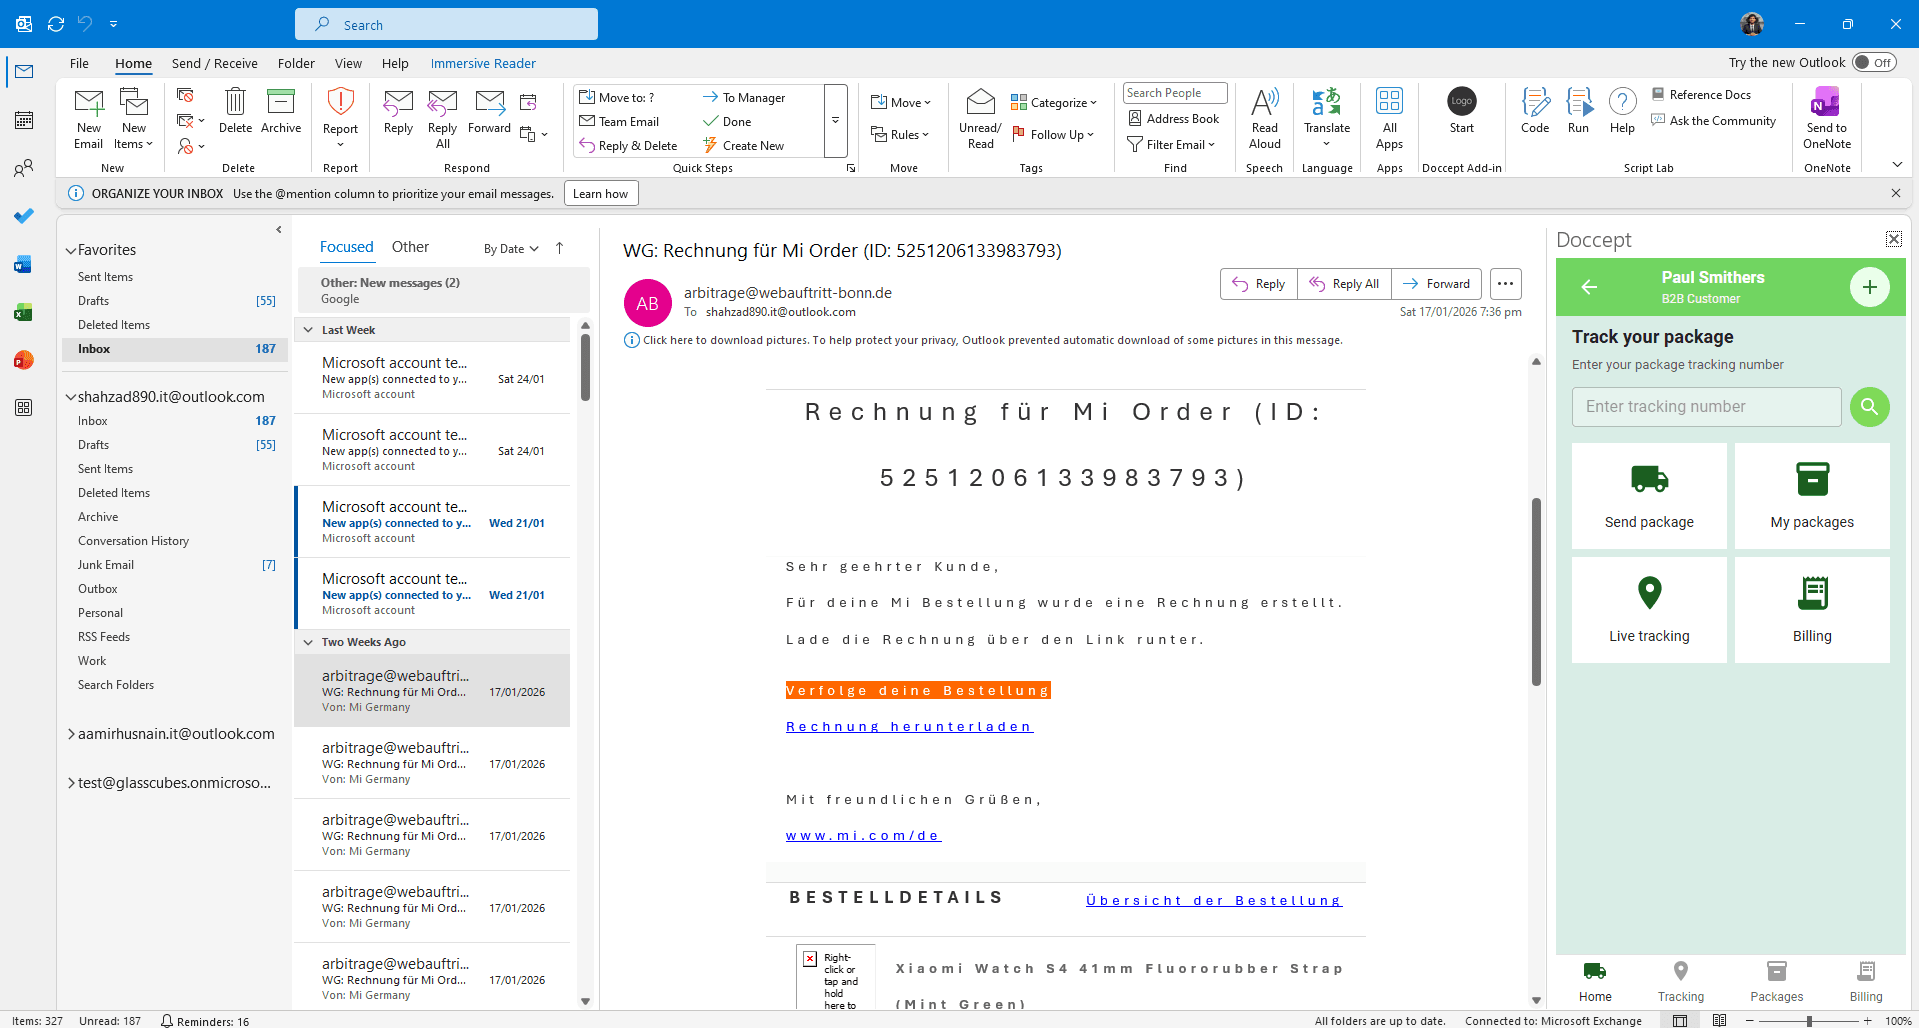
Task: Open People view in navigation bar
Action: pyautogui.click(x=24, y=168)
